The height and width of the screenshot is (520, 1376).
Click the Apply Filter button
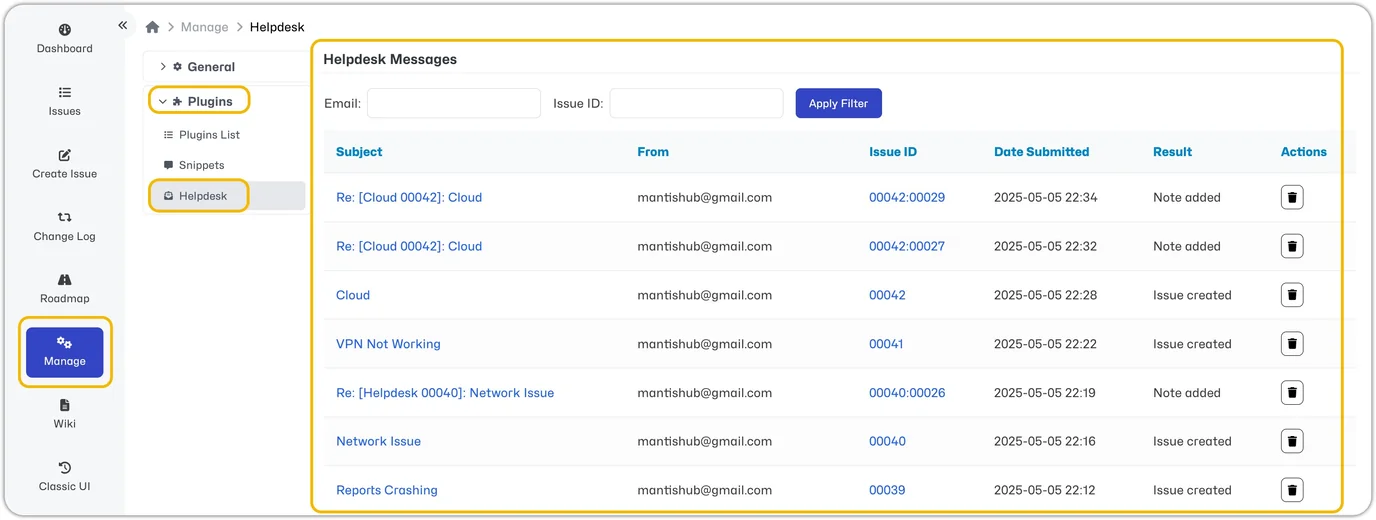[x=839, y=103]
